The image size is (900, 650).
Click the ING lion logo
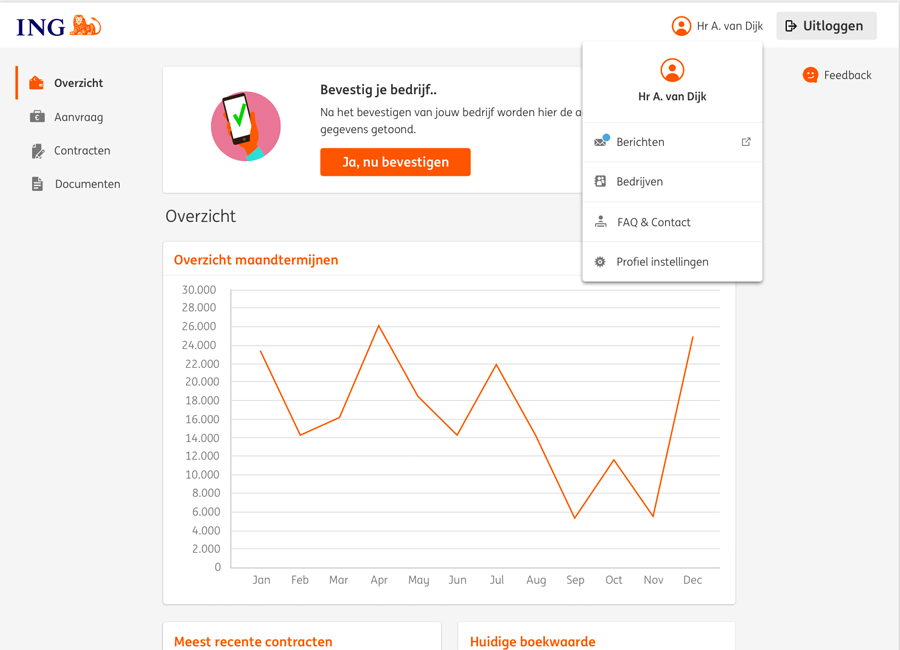[85, 26]
